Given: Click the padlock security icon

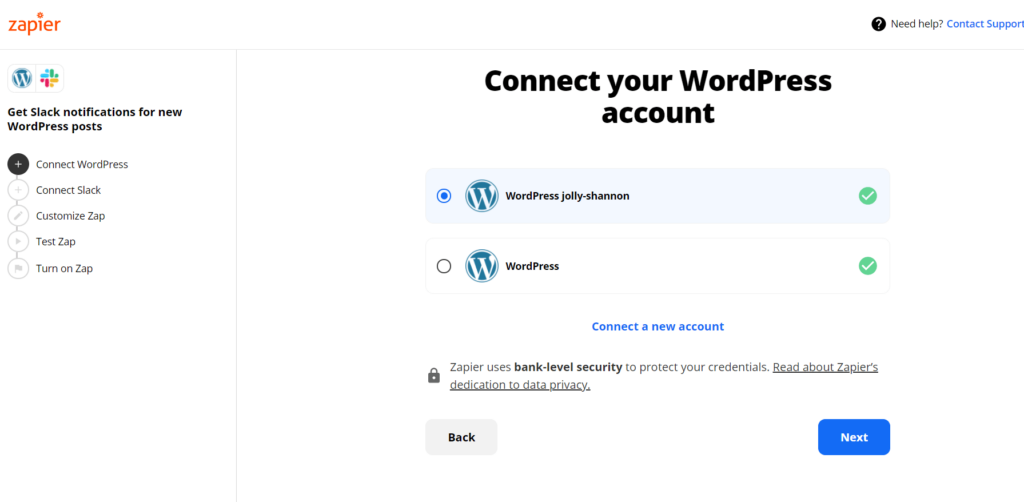Looking at the screenshot, I should pyautogui.click(x=434, y=376).
